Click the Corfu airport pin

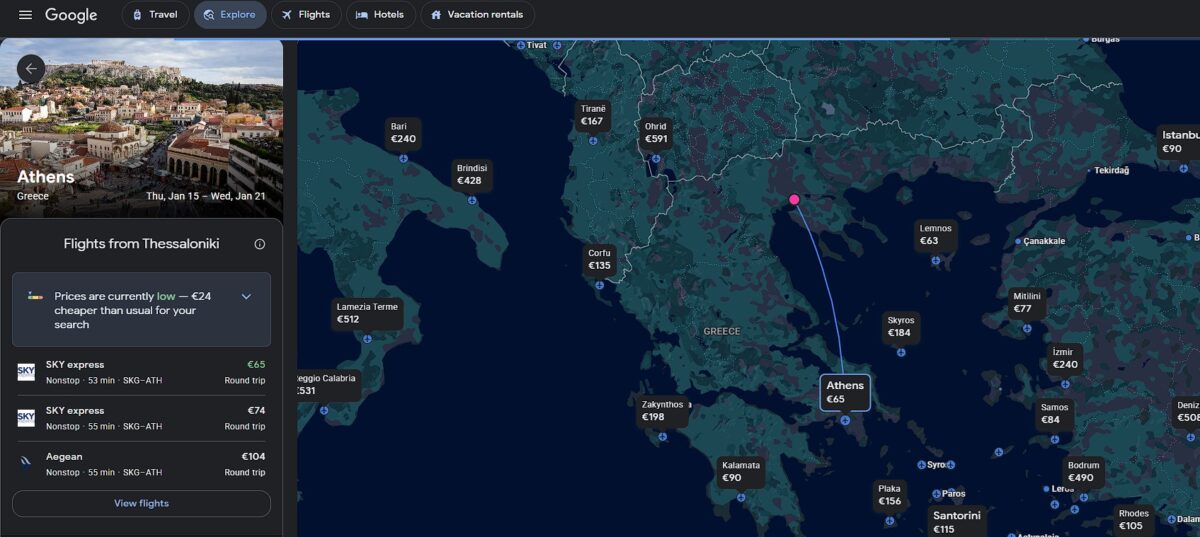pos(600,285)
